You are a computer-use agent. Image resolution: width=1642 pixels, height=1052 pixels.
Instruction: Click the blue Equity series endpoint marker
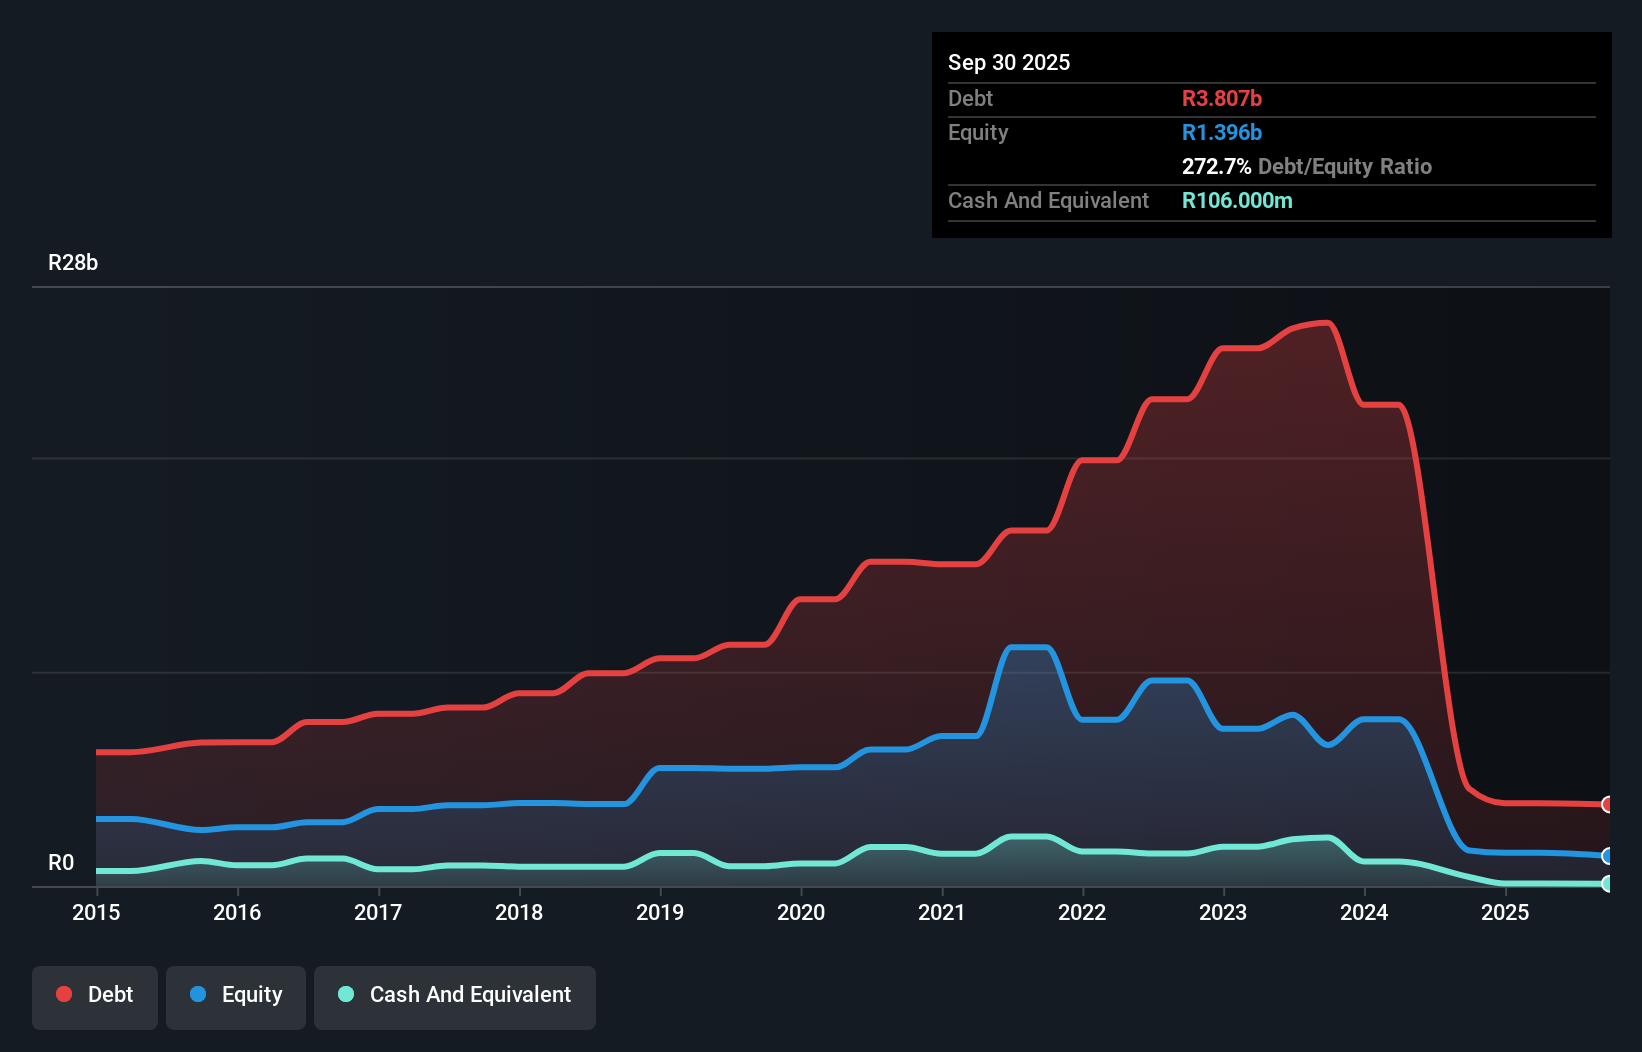pyautogui.click(x=1608, y=857)
